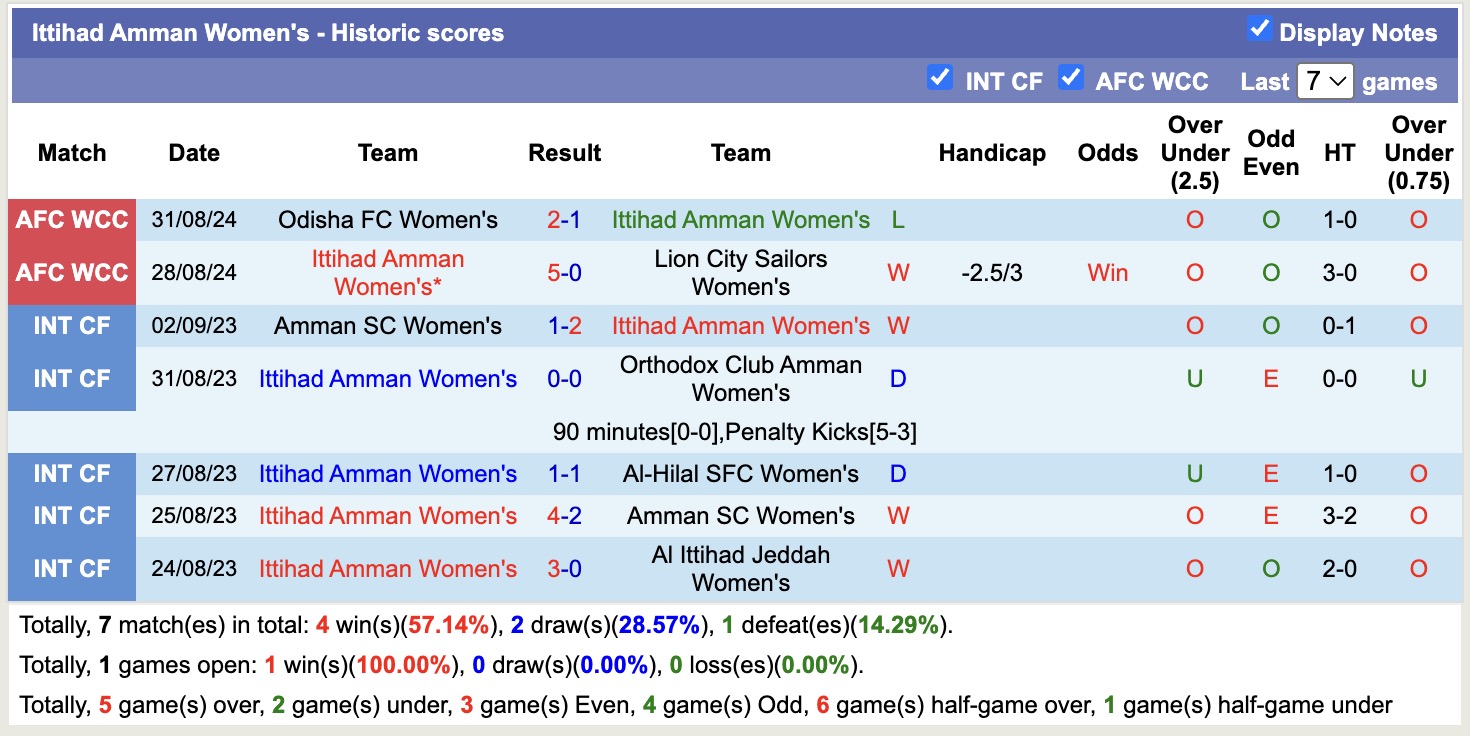This screenshot has width=1470, height=736.
Task: Select the INT CF badge on 25/08/23 row
Action: [x=71, y=515]
